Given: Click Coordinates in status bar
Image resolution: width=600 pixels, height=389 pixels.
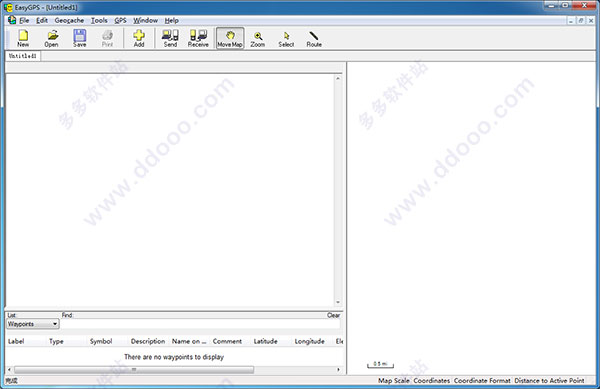Looking at the screenshot, I should tap(432, 381).
